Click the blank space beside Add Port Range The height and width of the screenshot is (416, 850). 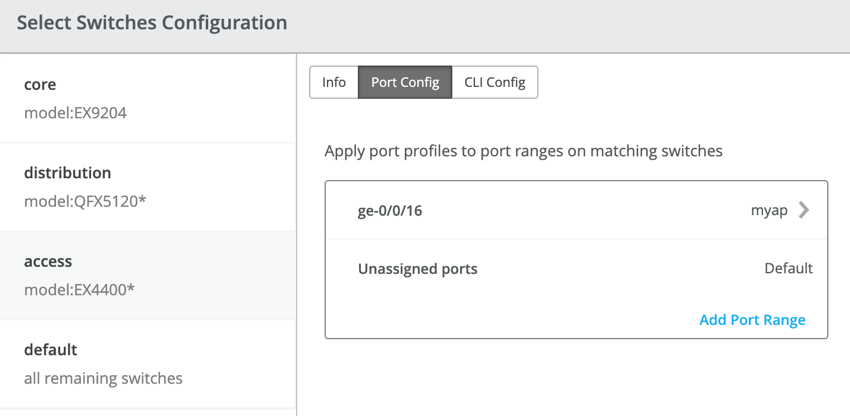tap(500, 320)
